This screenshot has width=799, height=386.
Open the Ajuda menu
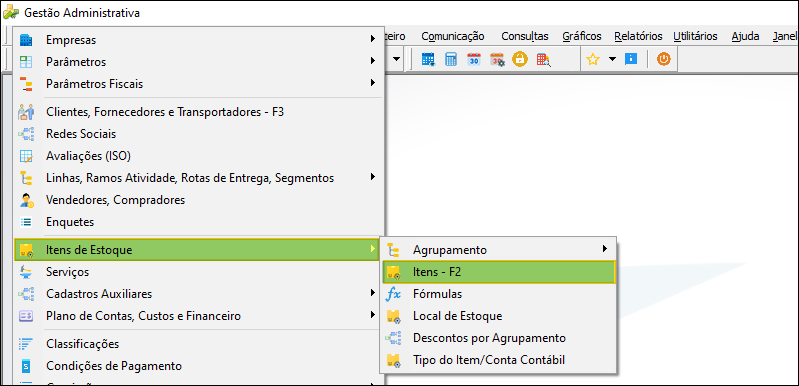pos(745,37)
